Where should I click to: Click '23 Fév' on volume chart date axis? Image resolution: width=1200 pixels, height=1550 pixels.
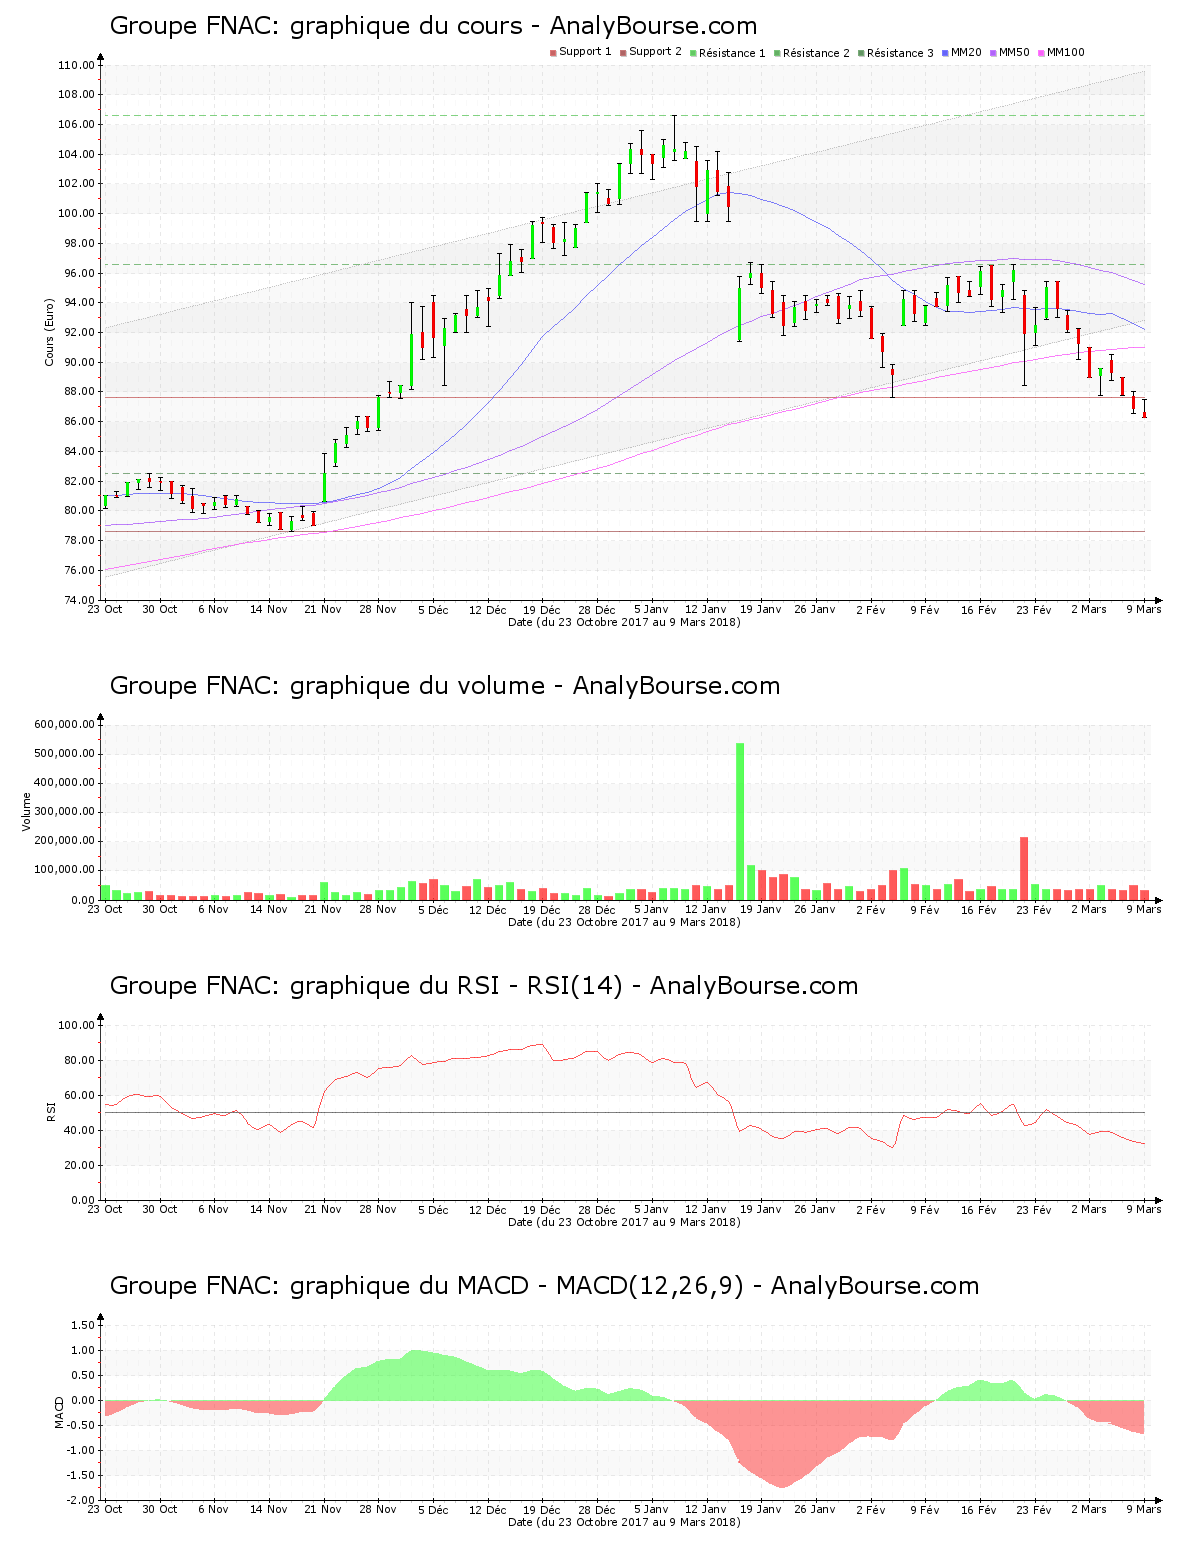(1034, 909)
